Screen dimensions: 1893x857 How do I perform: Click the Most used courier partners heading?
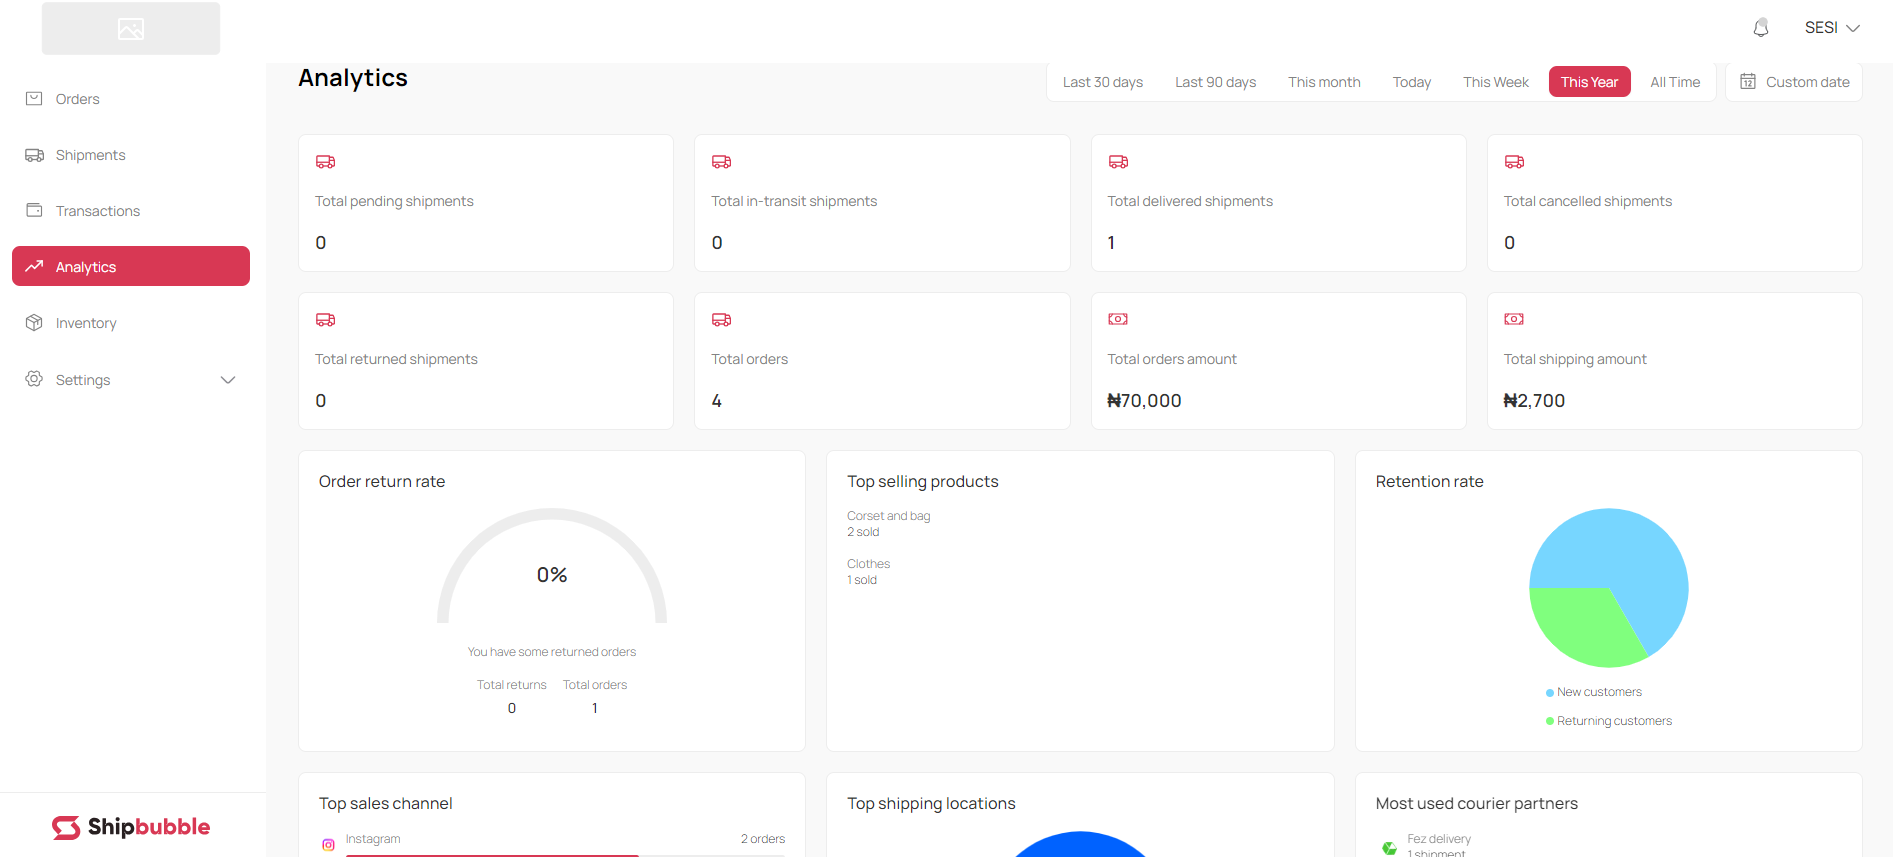click(x=1477, y=804)
